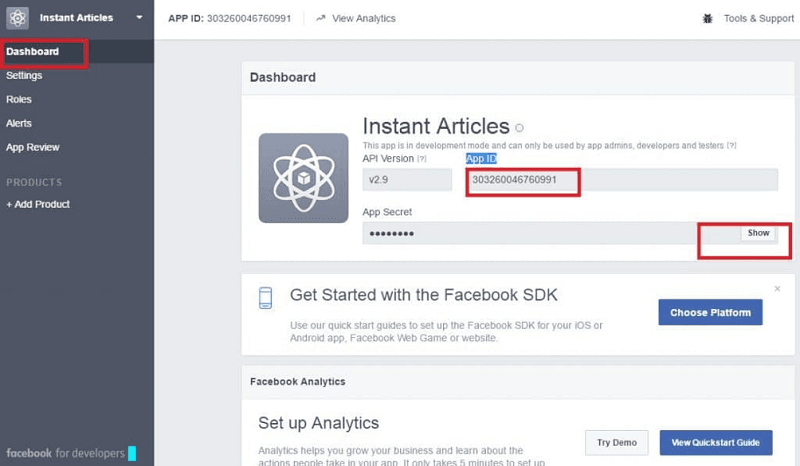Click + Add Product in sidebar
800x466 pixels.
38,204
